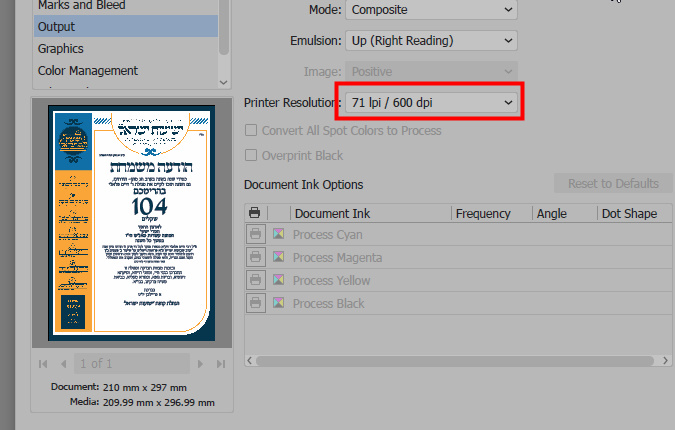
Task: Toggle print icon for Process Magenta
Action: [255, 257]
